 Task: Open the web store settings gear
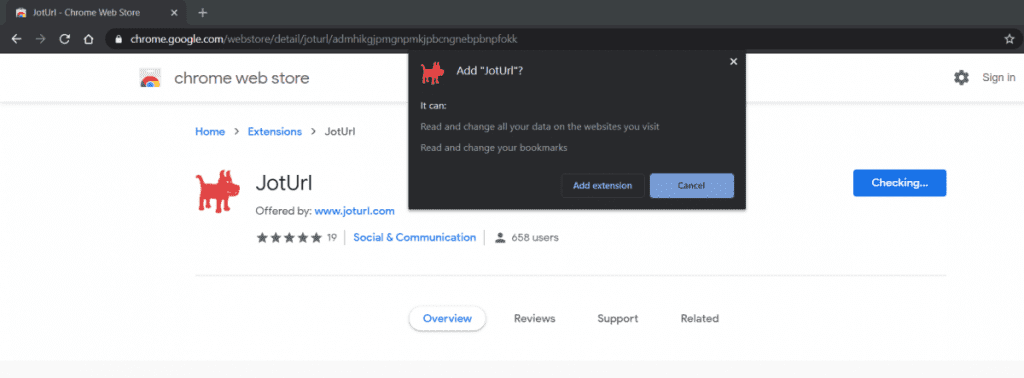[x=961, y=78]
